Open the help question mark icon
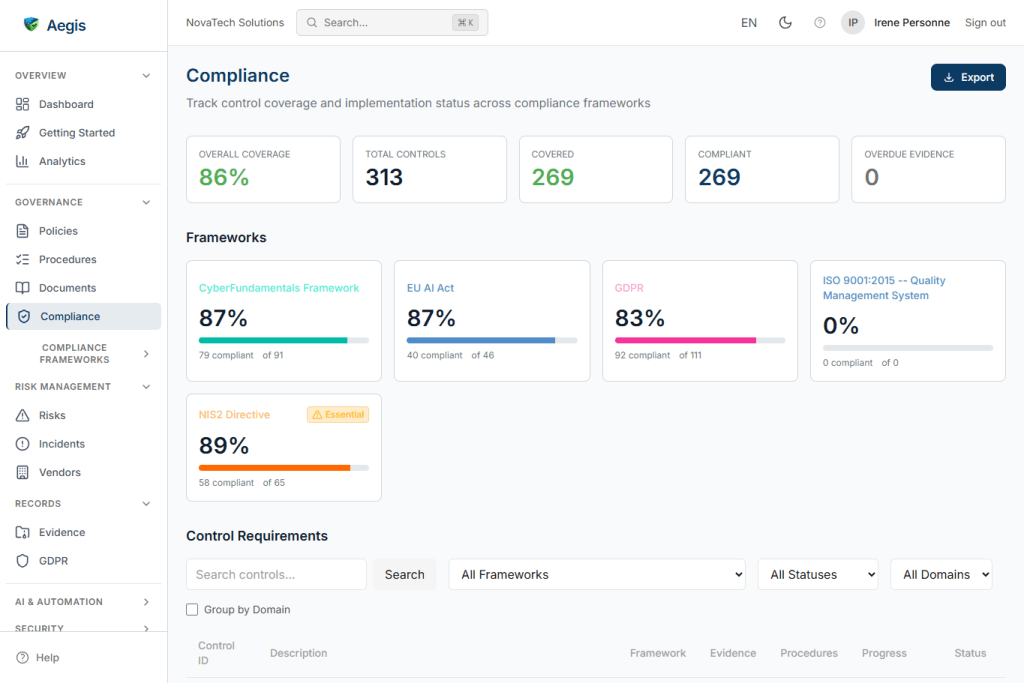This screenshot has width=1024, height=683. [x=819, y=21]
